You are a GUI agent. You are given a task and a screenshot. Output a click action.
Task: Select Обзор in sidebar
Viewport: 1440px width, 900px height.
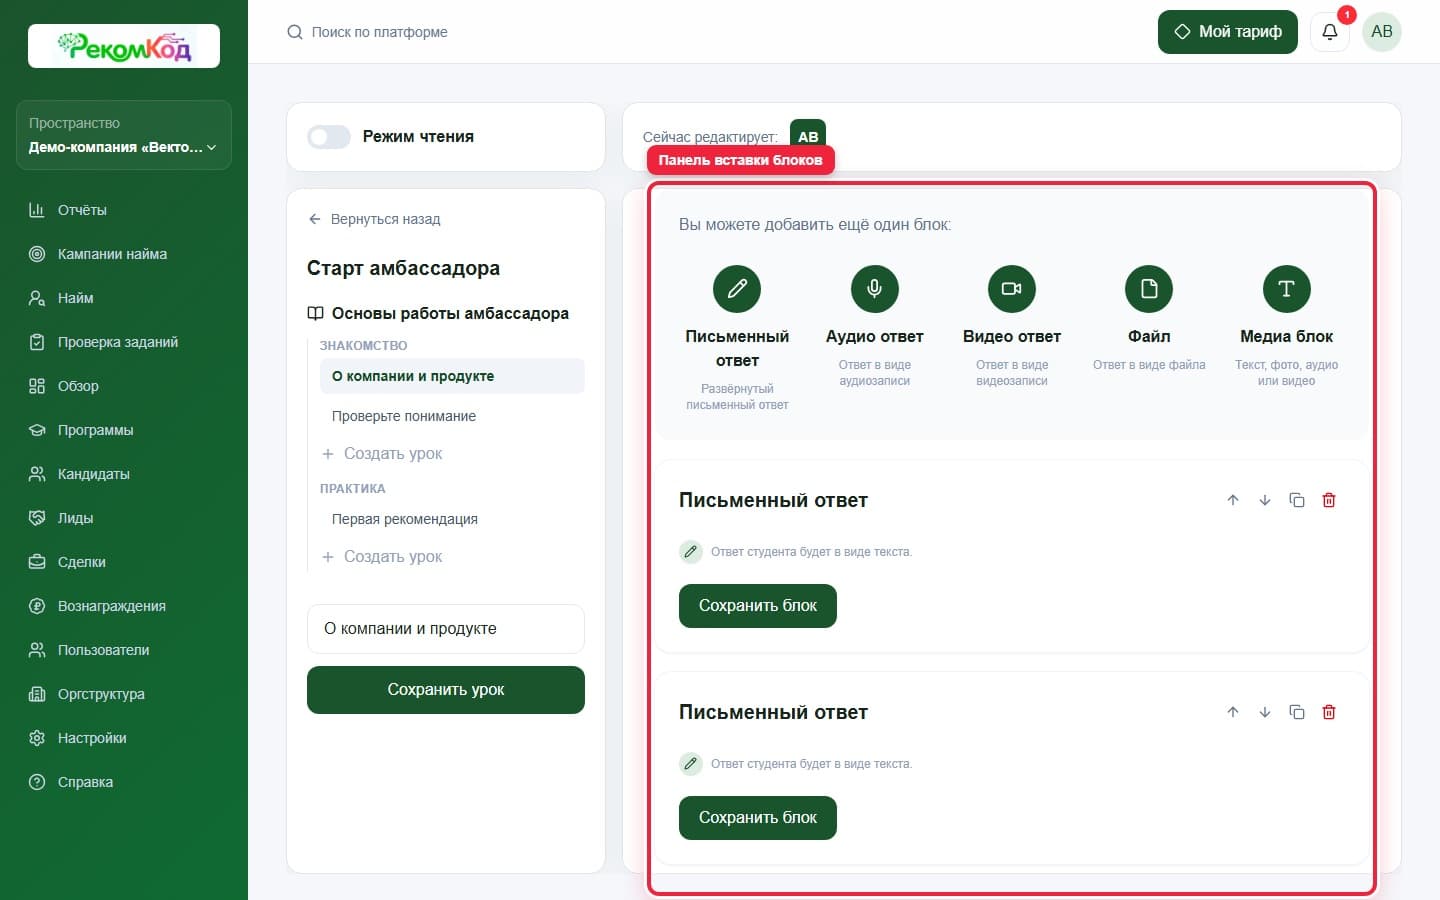pyautogui.click(x=124, y=386)
